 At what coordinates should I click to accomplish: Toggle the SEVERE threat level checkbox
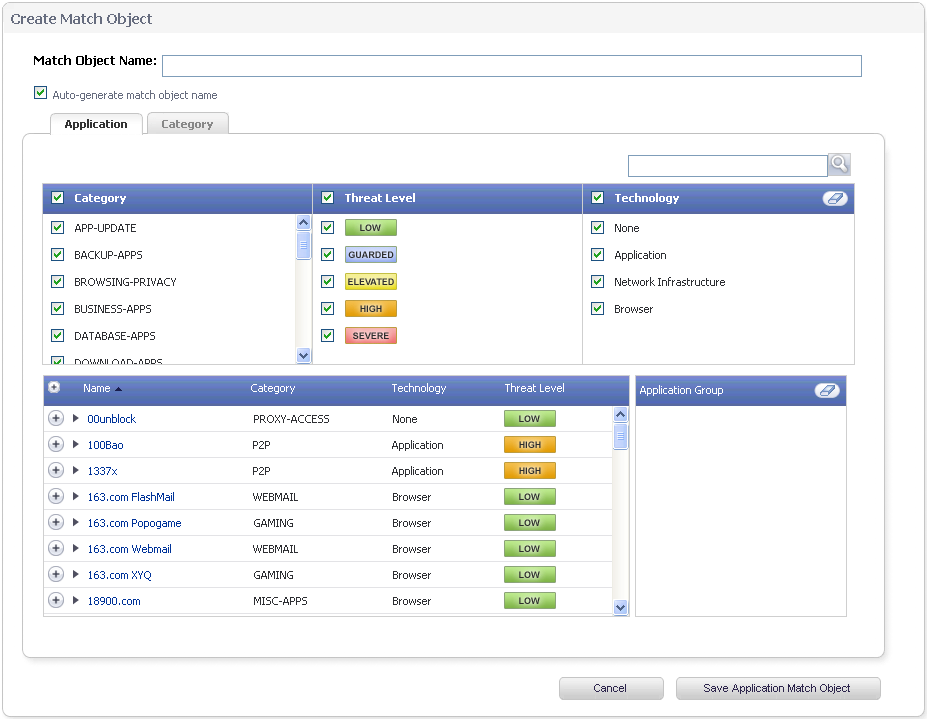coord(327,336)
